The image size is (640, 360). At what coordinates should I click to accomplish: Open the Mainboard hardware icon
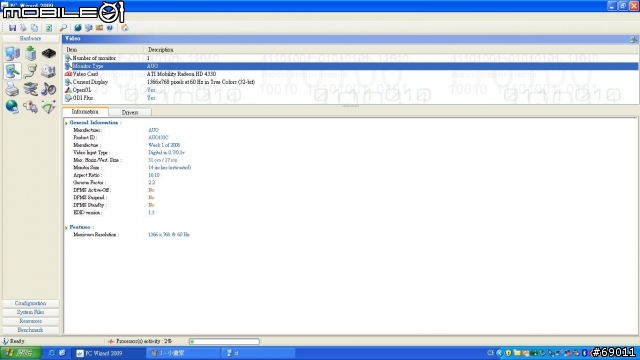pyautogui.click(x=31, y=53)
